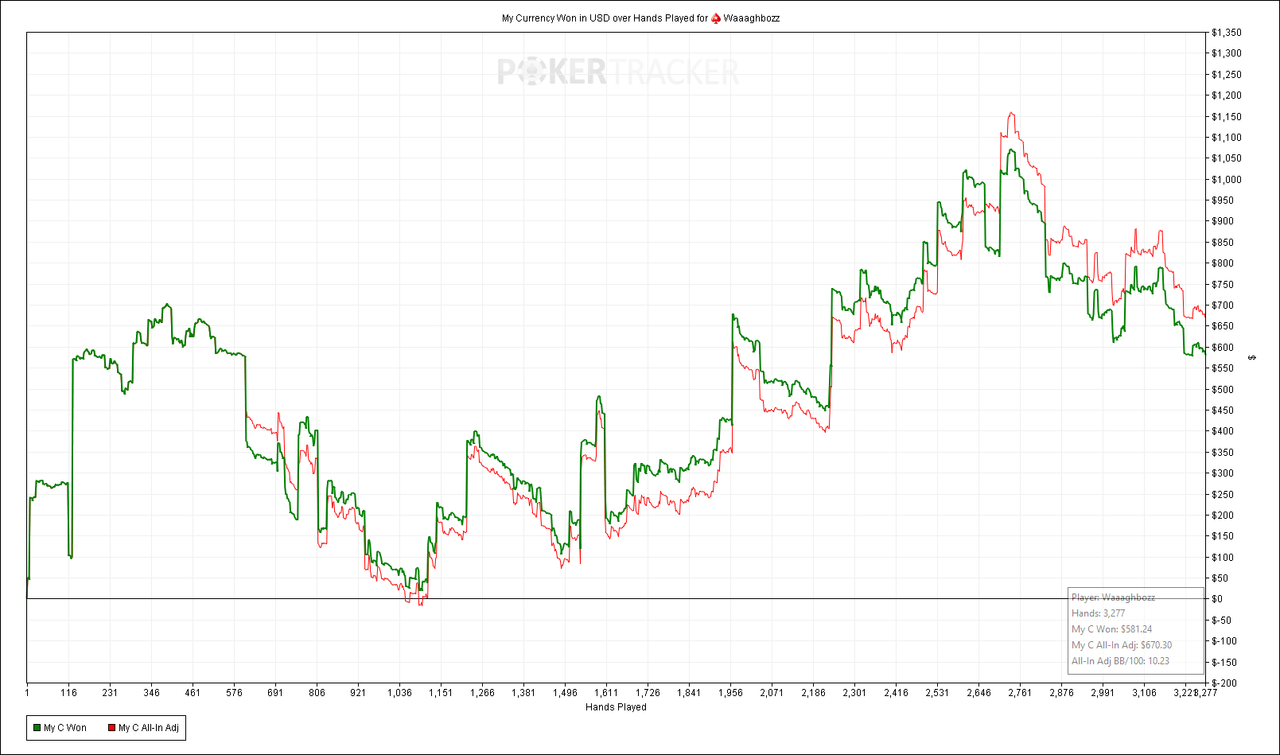1280x755 pixels.
Task: Click the $600 y-axis tick label
Action: pos(1222,347)
